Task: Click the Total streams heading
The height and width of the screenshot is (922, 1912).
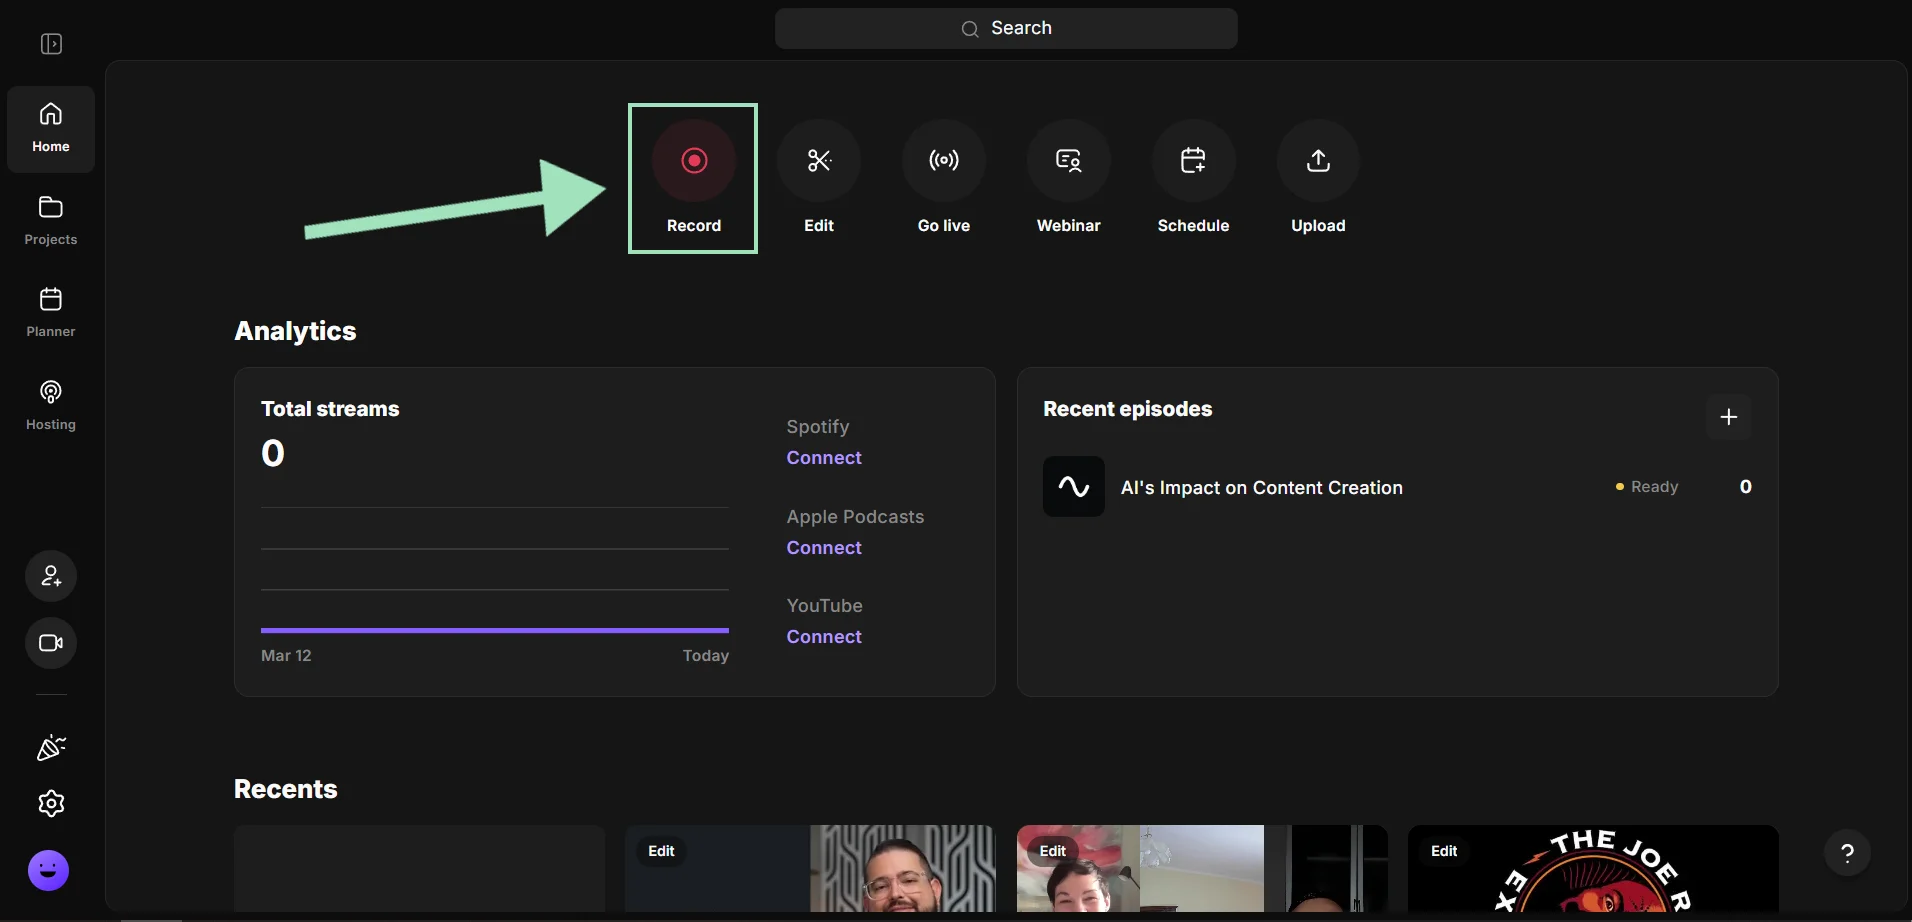Action: coord(330,409)
